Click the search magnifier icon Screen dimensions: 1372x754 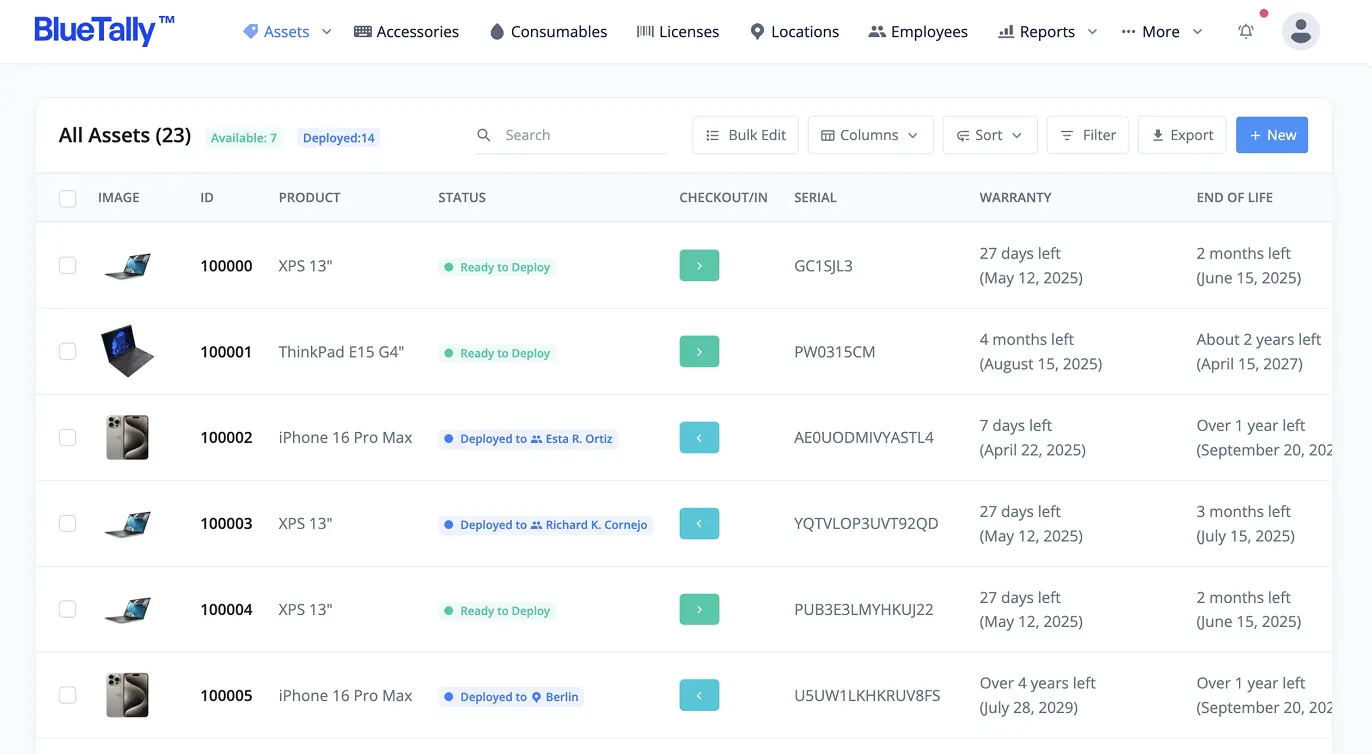[484, 135]
